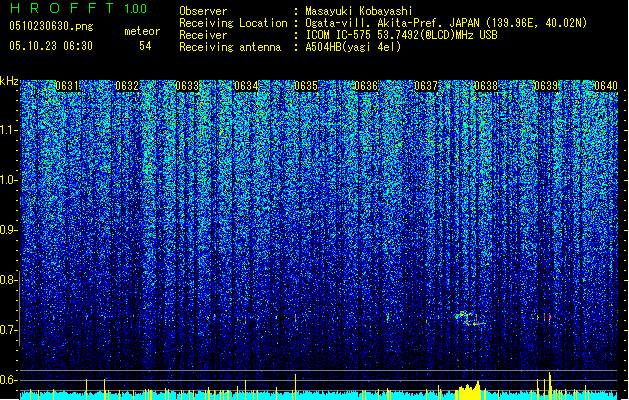629x400 pixels.
Task: Click the 0.7 kHz frequency axis label
Action: point(8,330)
